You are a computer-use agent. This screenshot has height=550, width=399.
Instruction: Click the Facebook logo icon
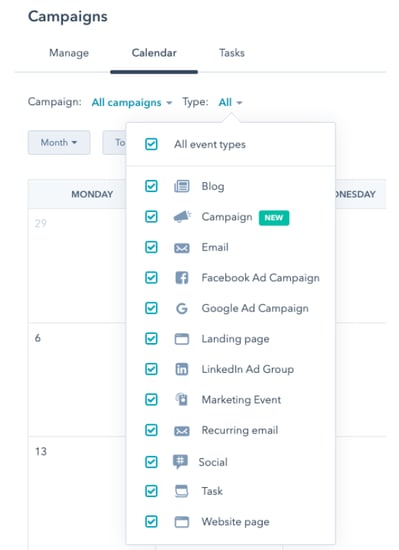tap(182, 278)
